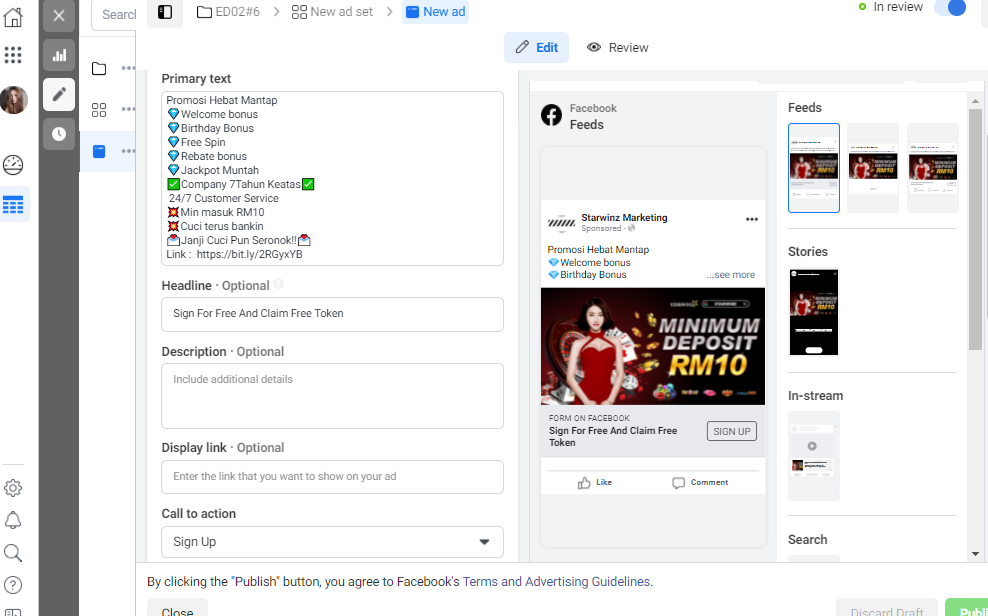Click the SIGN UP button in ad preview
988x616 pixels.
[x=732, y=431]
